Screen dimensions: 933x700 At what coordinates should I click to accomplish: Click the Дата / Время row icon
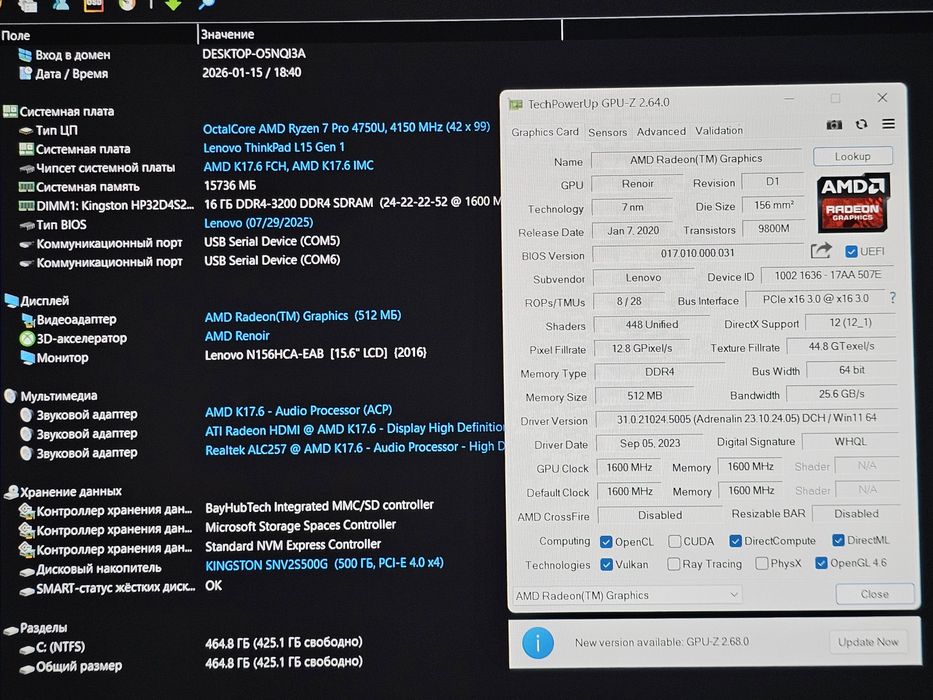click(25, 74)
